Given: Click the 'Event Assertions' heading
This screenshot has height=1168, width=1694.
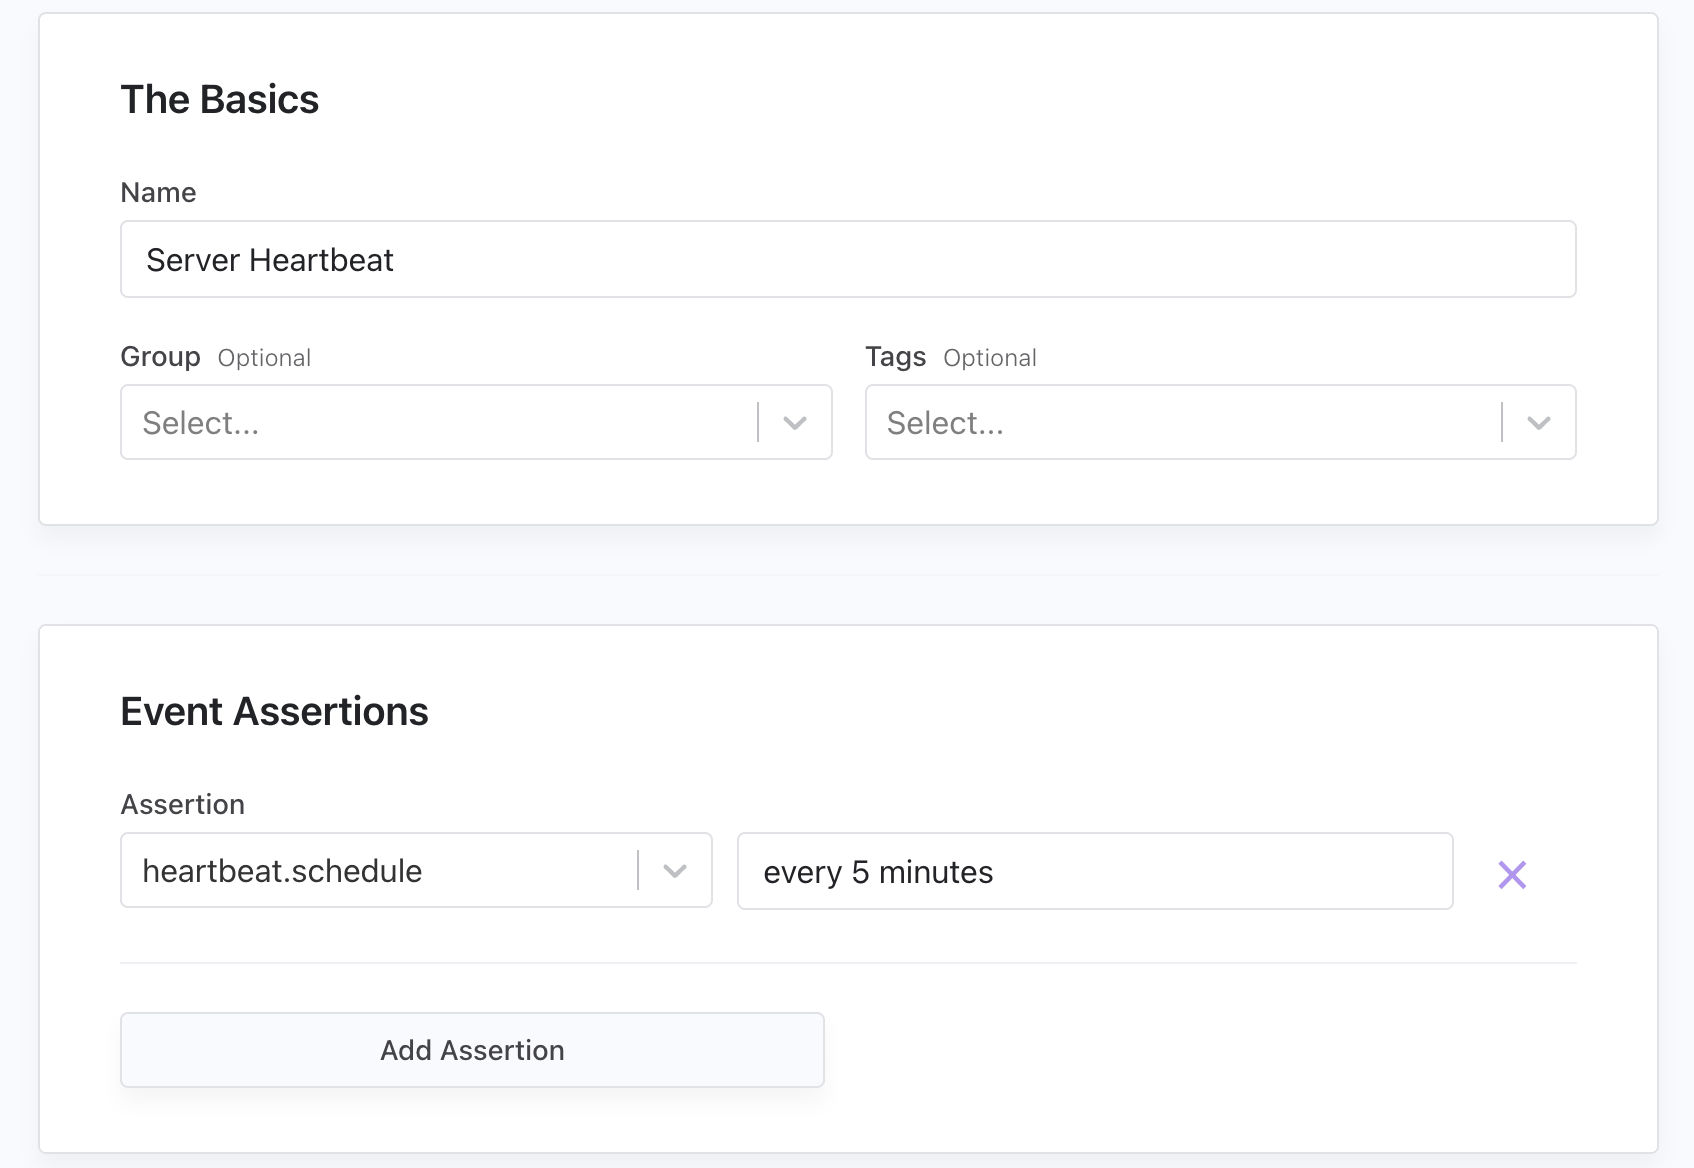Looking at the screenshot, I should (274, 712).
